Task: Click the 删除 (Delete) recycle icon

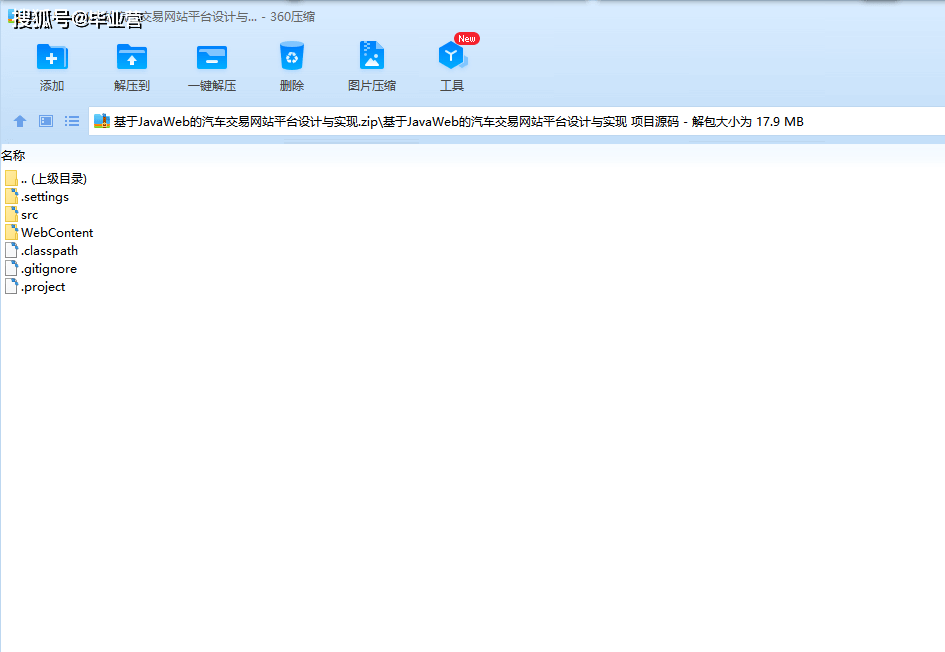Action: [x=292, y=58]
